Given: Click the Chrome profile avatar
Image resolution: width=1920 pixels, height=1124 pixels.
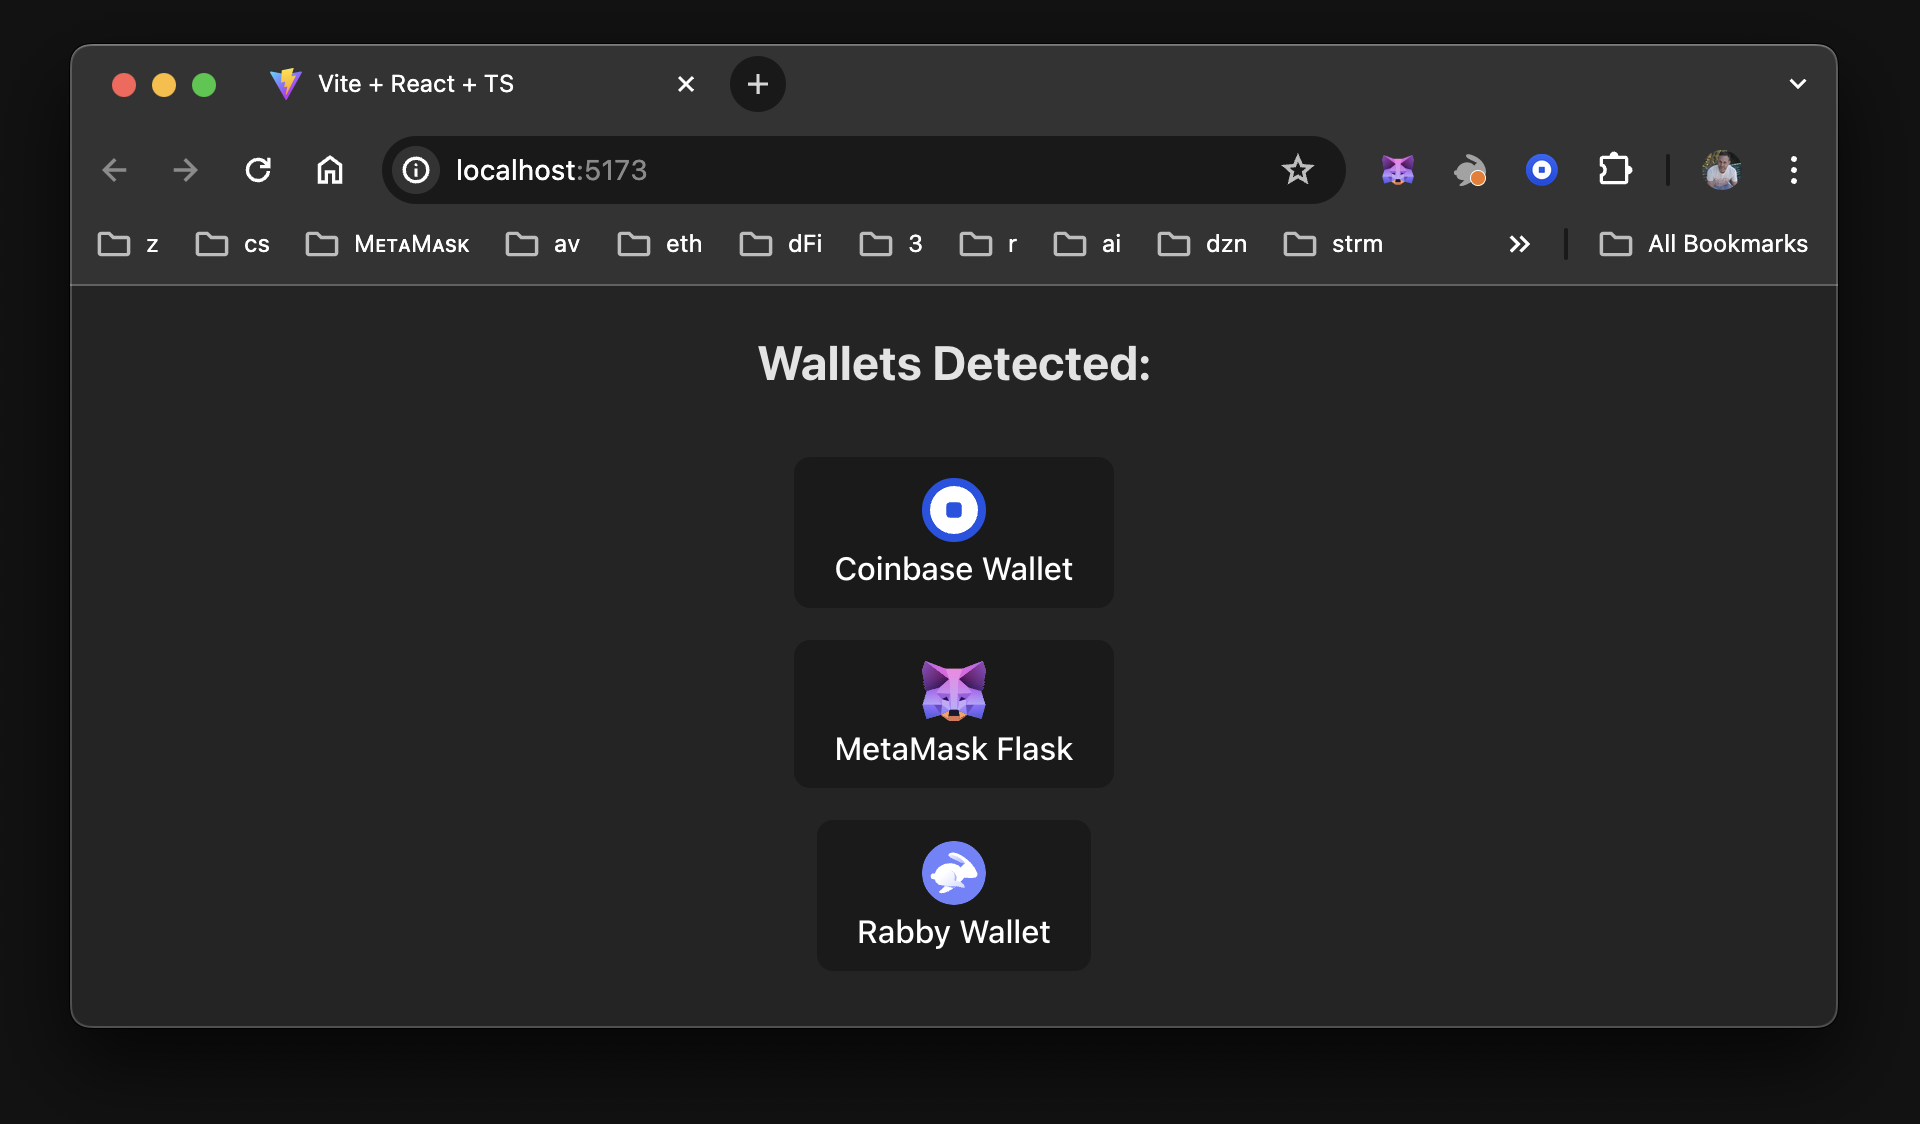Looking at the screenshot, I should pyautogui.click(x=1722, y=170).
